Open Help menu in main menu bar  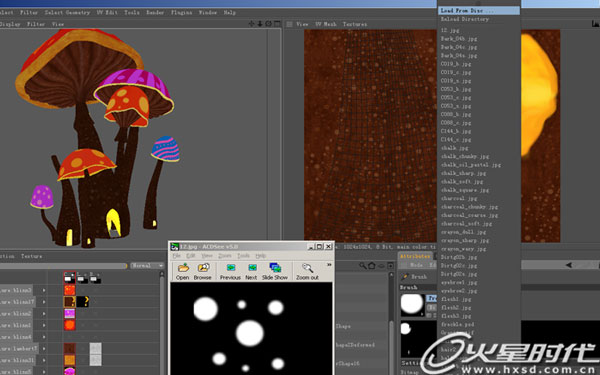tap(230, 13)
